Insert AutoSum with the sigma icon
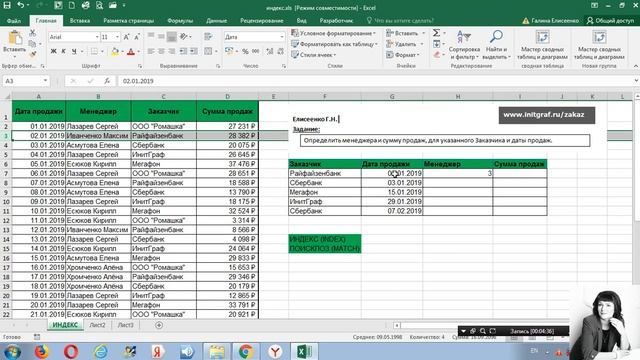The width and height of the screenshot is (640, 360). click(436, 33)
